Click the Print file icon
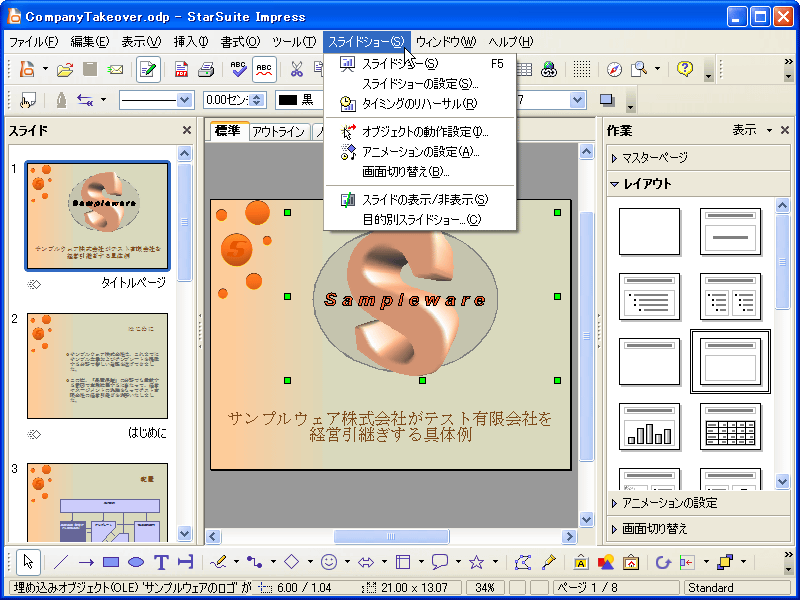800x600 pixels. click(x=206, y=69)
